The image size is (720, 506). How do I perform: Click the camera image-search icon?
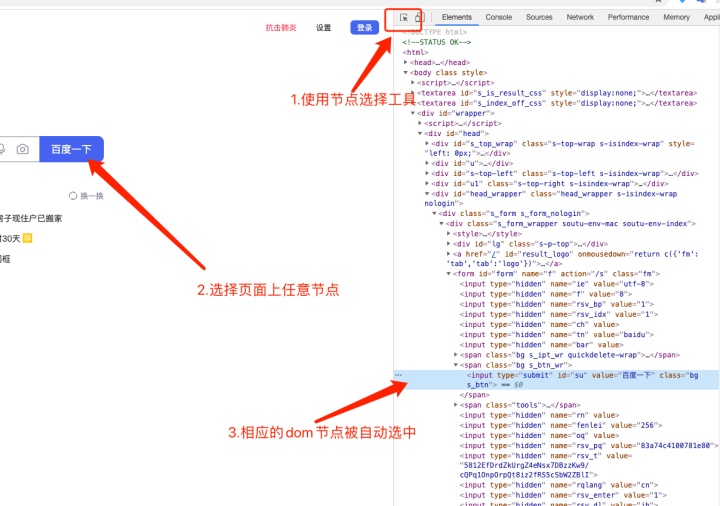(x=22, y=149)
